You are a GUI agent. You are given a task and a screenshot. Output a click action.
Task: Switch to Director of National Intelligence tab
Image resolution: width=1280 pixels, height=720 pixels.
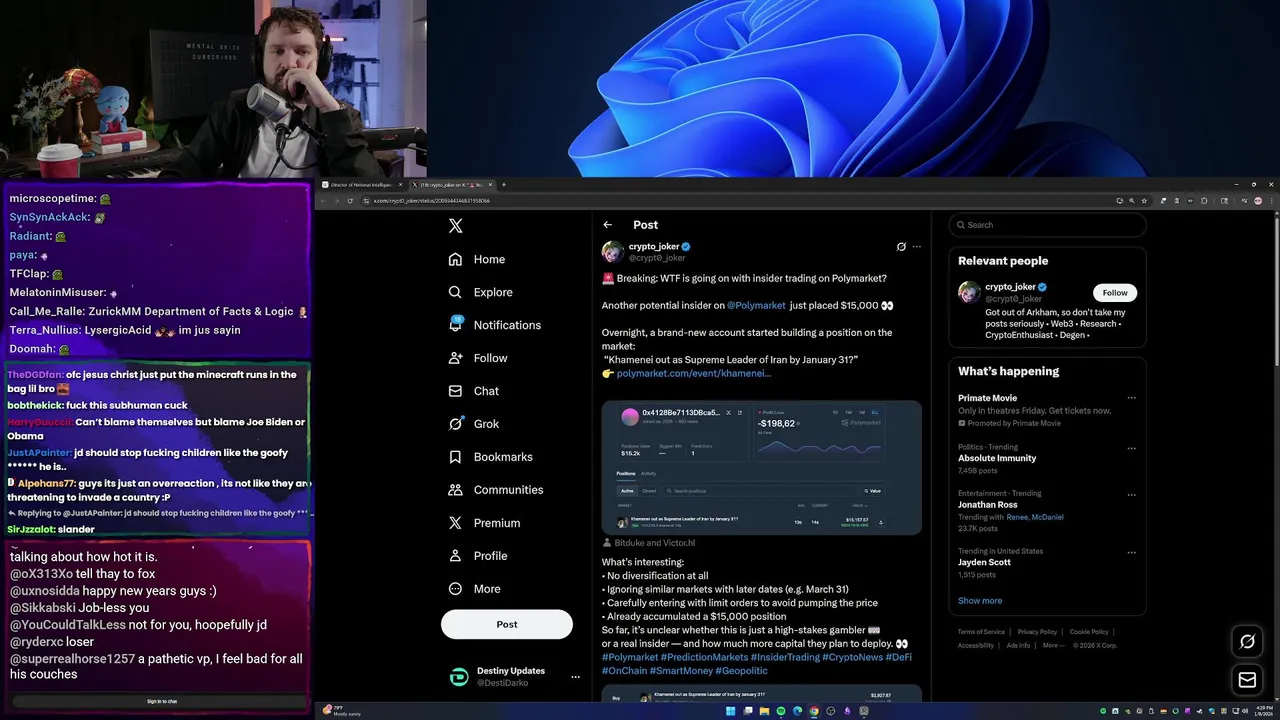click(360, 185)
